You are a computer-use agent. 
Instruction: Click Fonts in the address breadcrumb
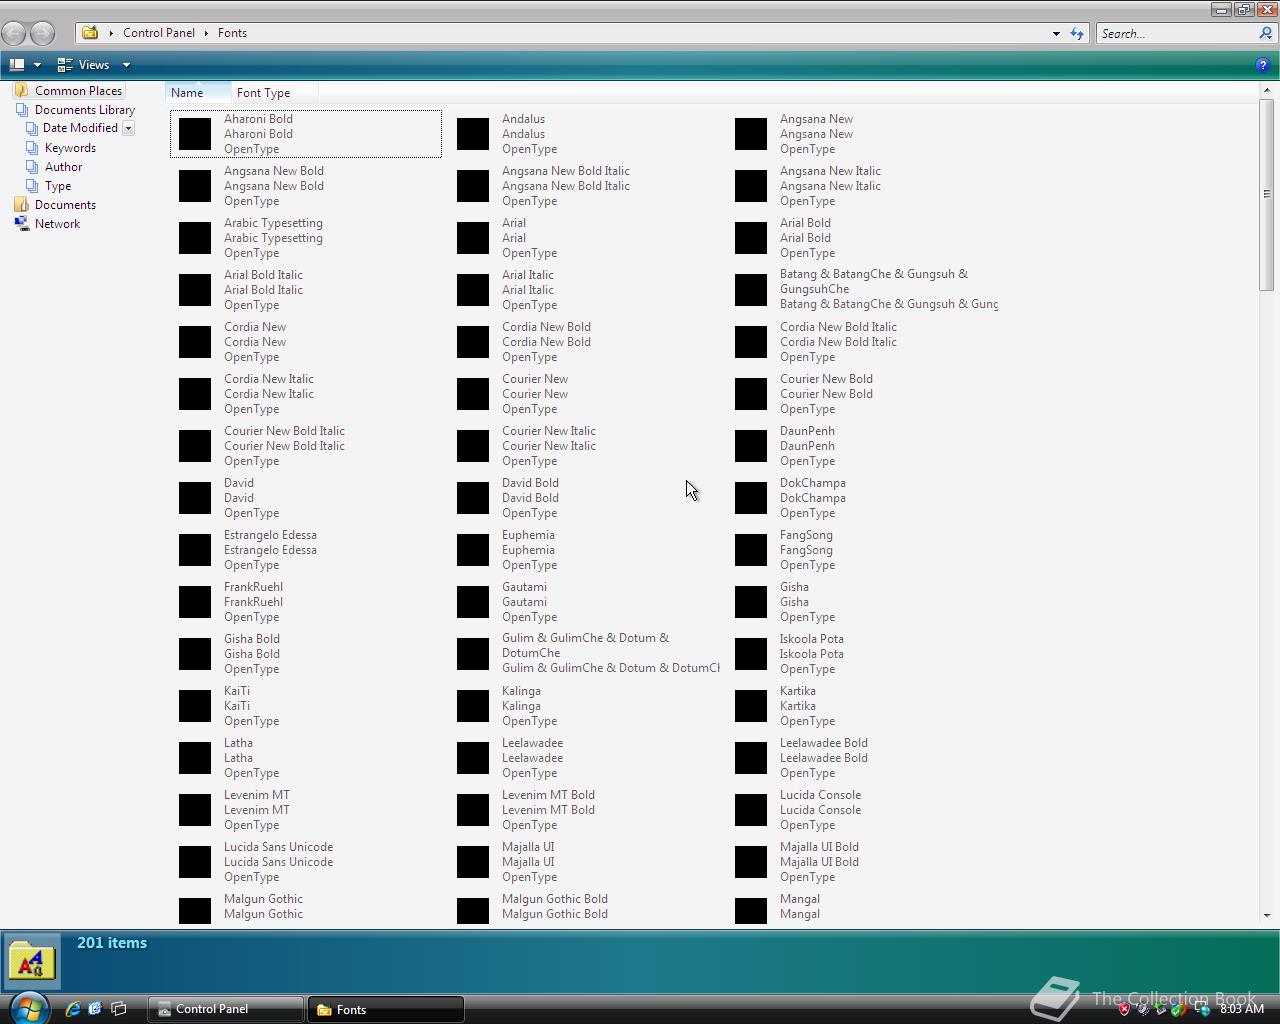(232, 33)
